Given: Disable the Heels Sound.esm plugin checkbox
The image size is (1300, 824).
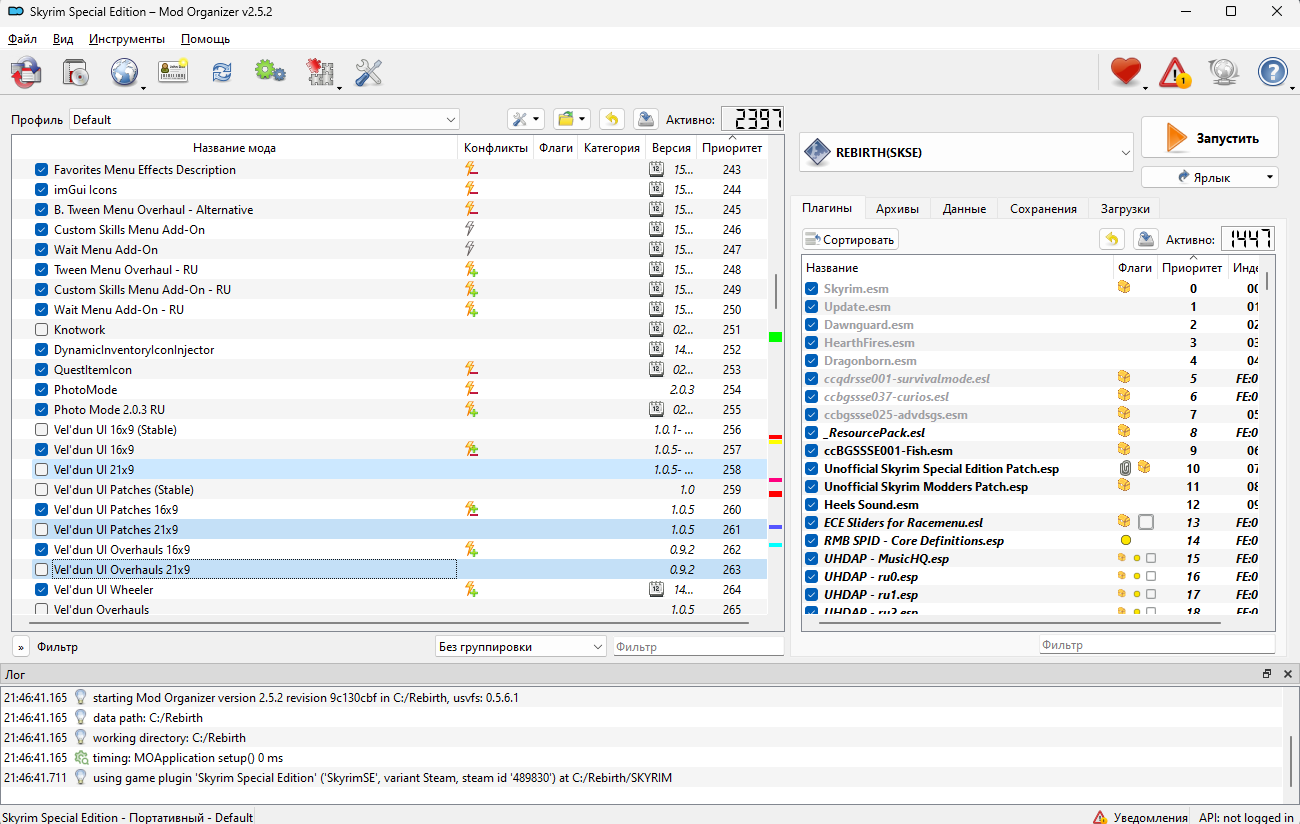Looking at the screenshot, I should pos(812,505).
